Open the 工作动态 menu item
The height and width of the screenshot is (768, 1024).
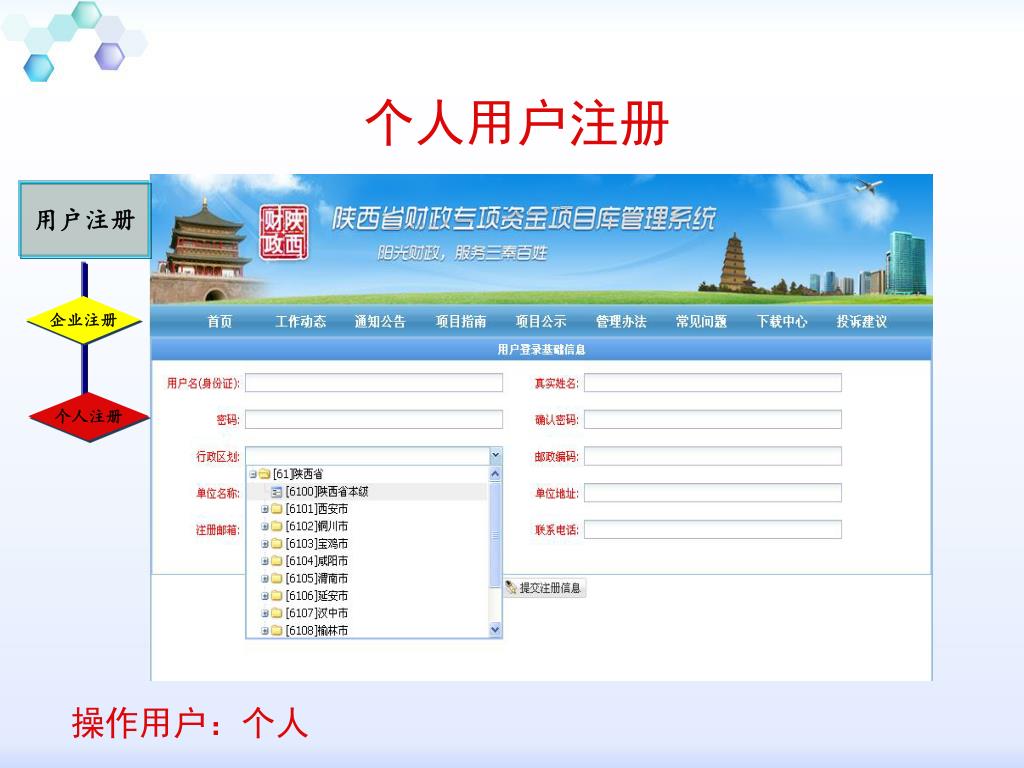pos(300,322)
